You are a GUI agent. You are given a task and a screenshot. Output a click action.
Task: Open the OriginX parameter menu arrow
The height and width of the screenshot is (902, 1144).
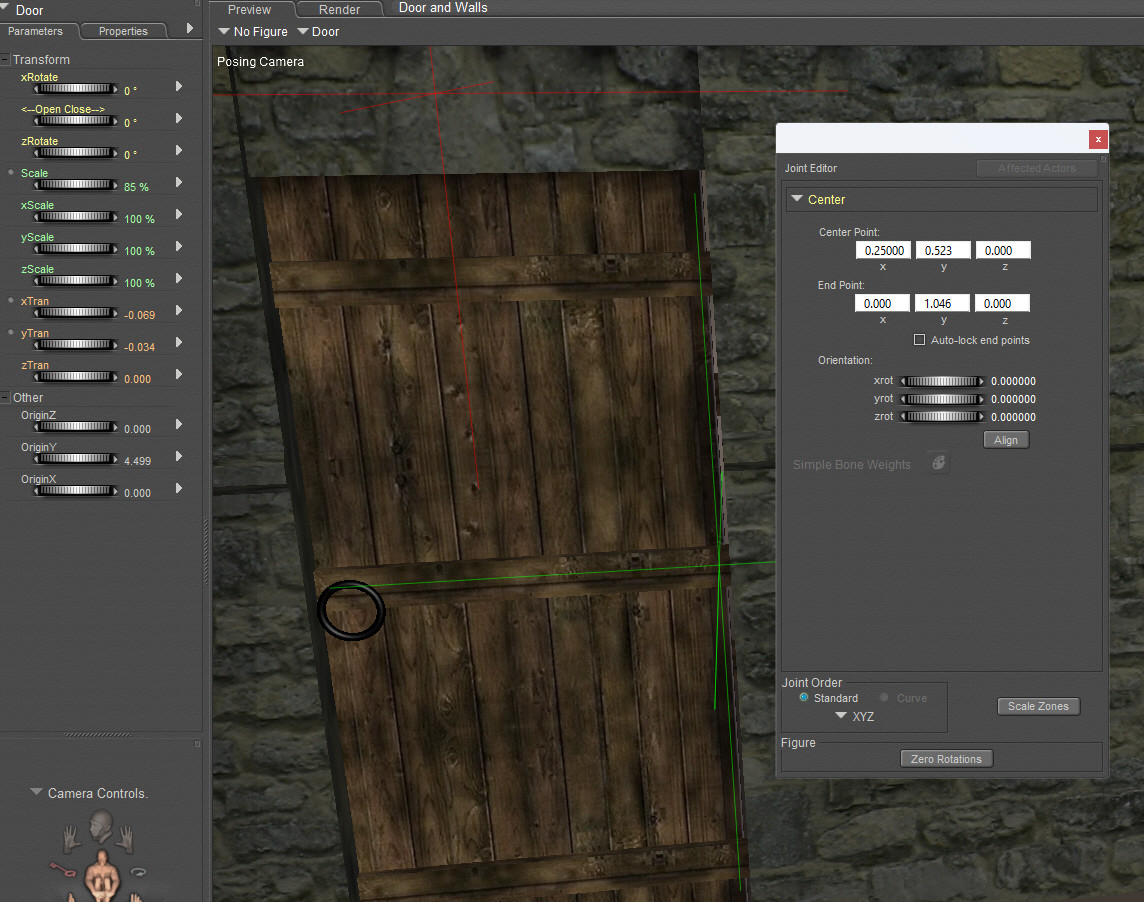coord(179,488)
